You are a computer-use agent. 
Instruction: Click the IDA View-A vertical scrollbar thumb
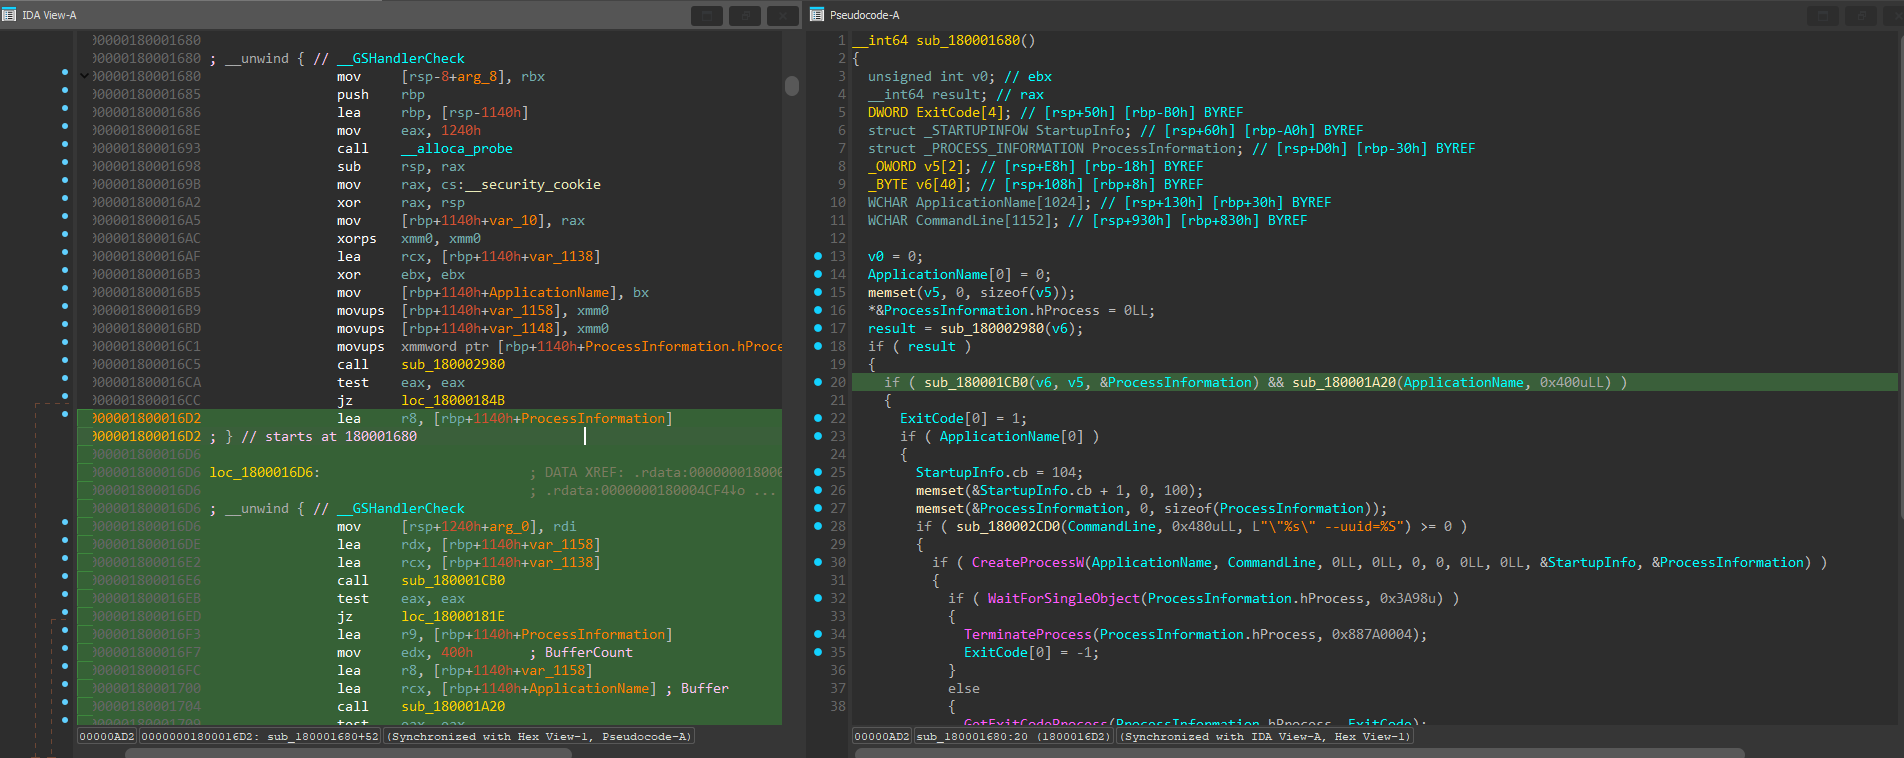[792, 86]
